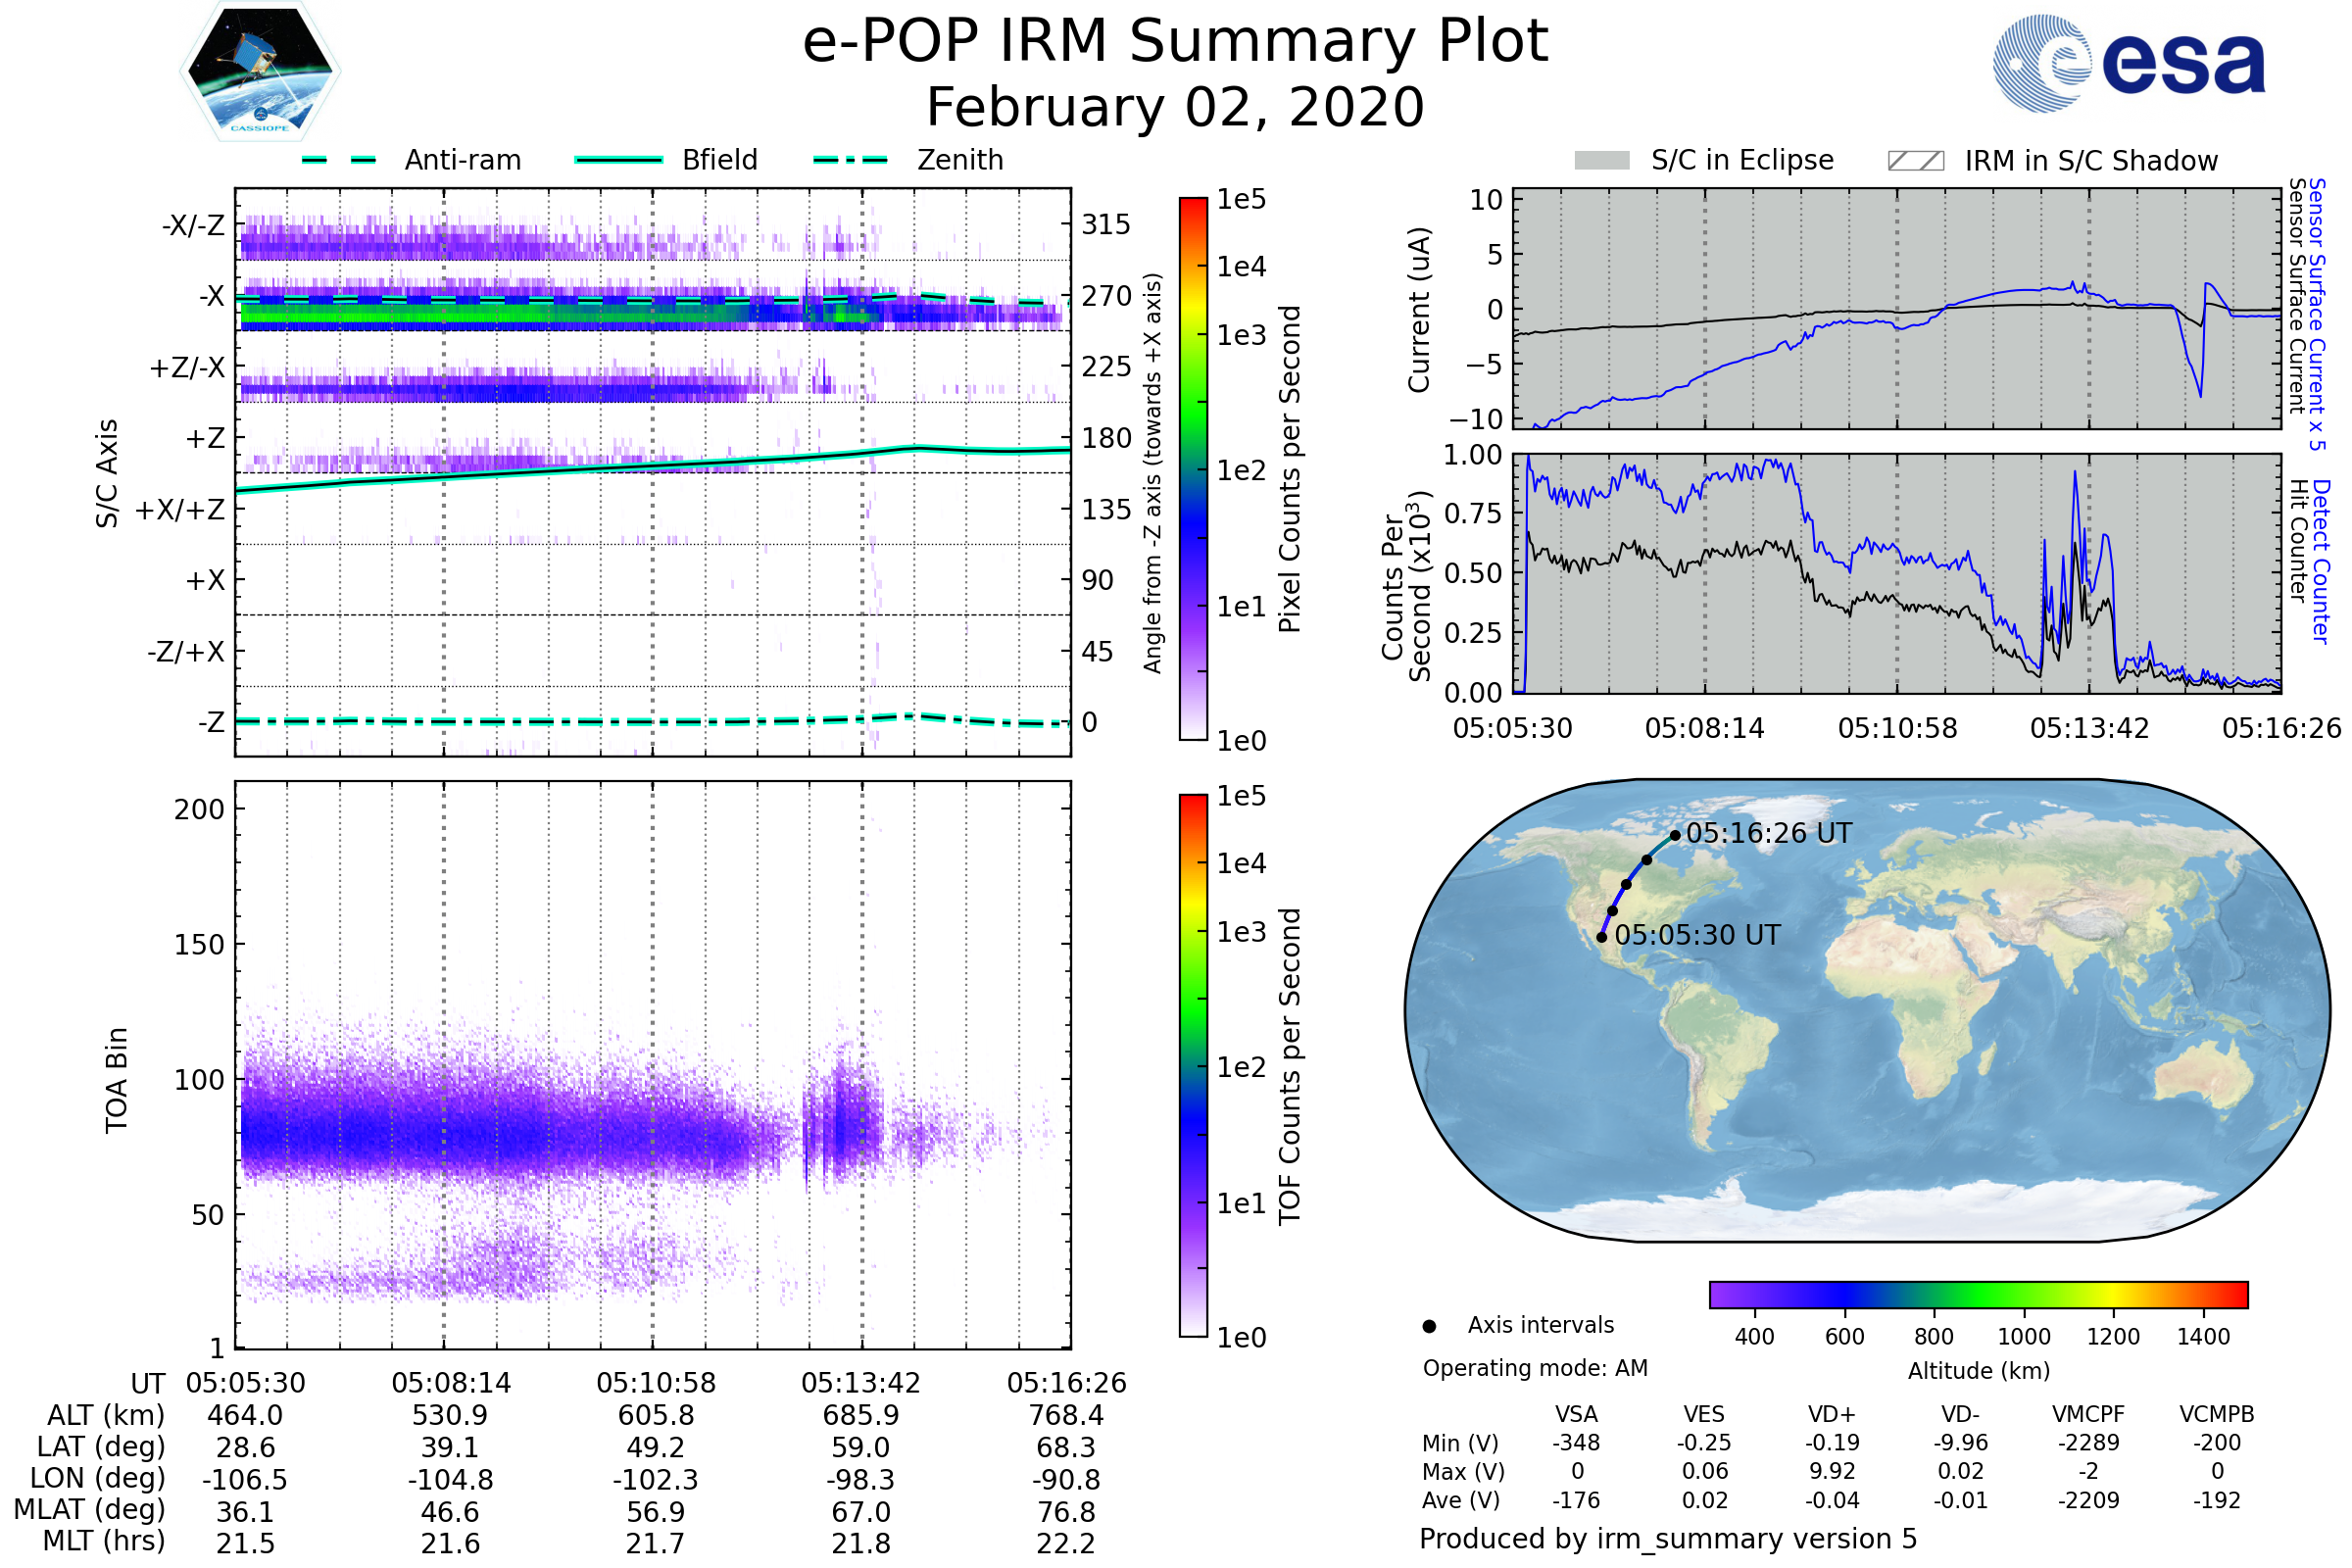This screenshot has width=2352, height=1568.
Task: Click the Produced by irm_summary version 5 text
Action: click(x=1667, y=1538)
